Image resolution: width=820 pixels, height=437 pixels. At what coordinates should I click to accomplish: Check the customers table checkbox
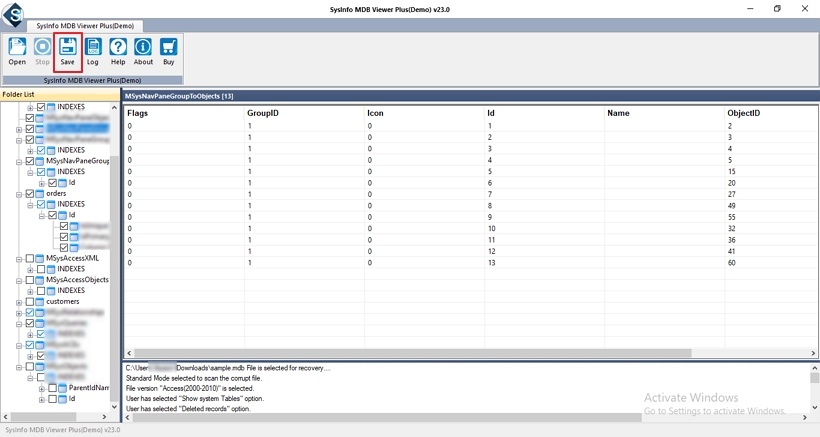click(x=30, y=302)
